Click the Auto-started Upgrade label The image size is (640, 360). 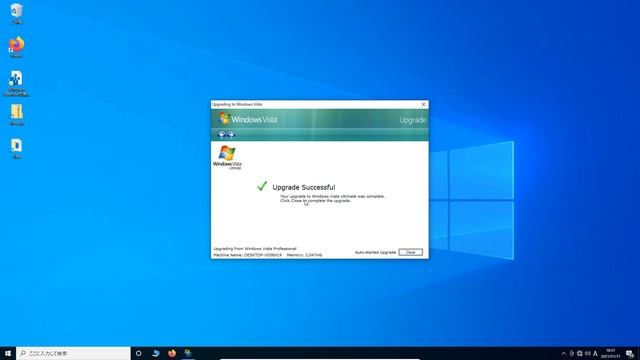pyautogui.click(x=375, y=253)
